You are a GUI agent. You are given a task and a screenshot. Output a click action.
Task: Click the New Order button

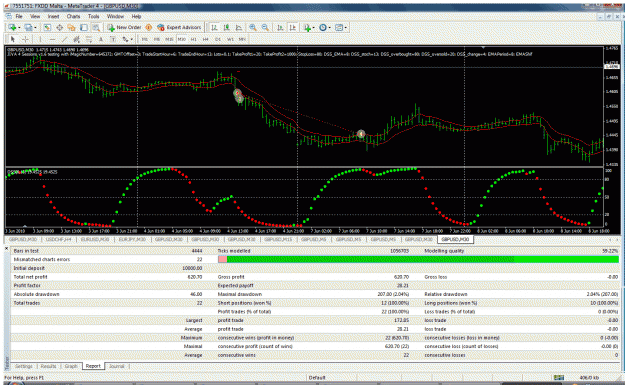coord(124,28)
